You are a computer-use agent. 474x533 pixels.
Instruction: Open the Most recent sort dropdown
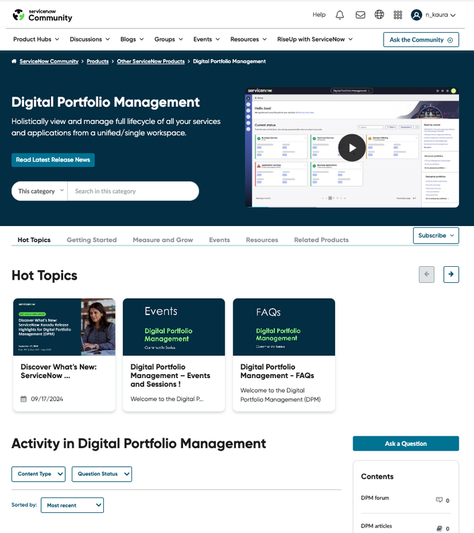pyautogui.click(x=72, y=505)
